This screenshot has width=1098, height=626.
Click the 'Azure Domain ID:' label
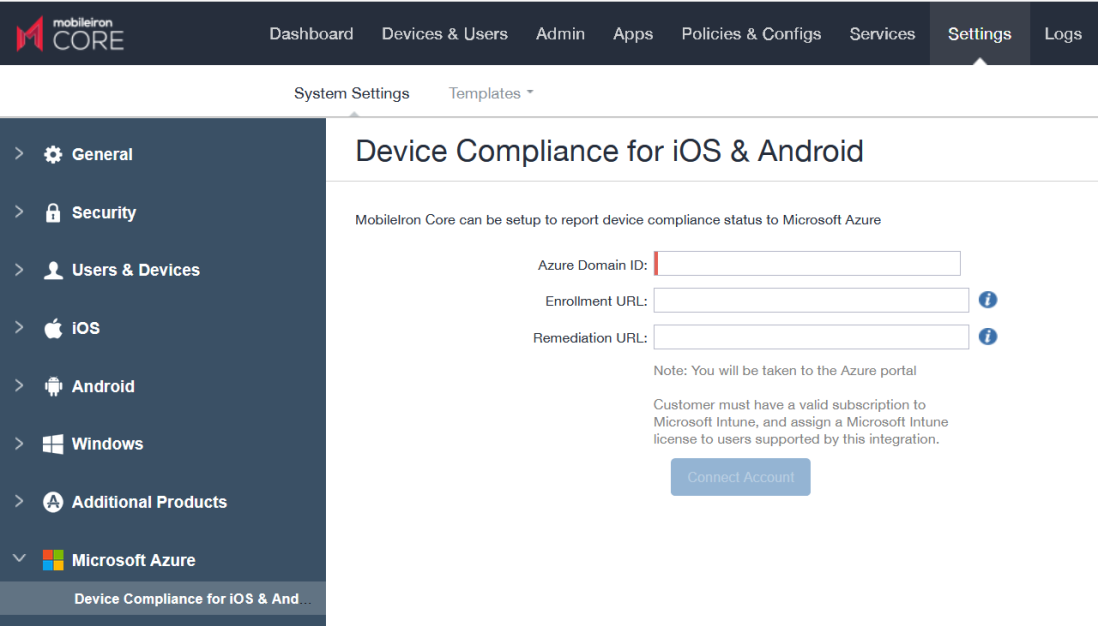click(x=592, y=265)
